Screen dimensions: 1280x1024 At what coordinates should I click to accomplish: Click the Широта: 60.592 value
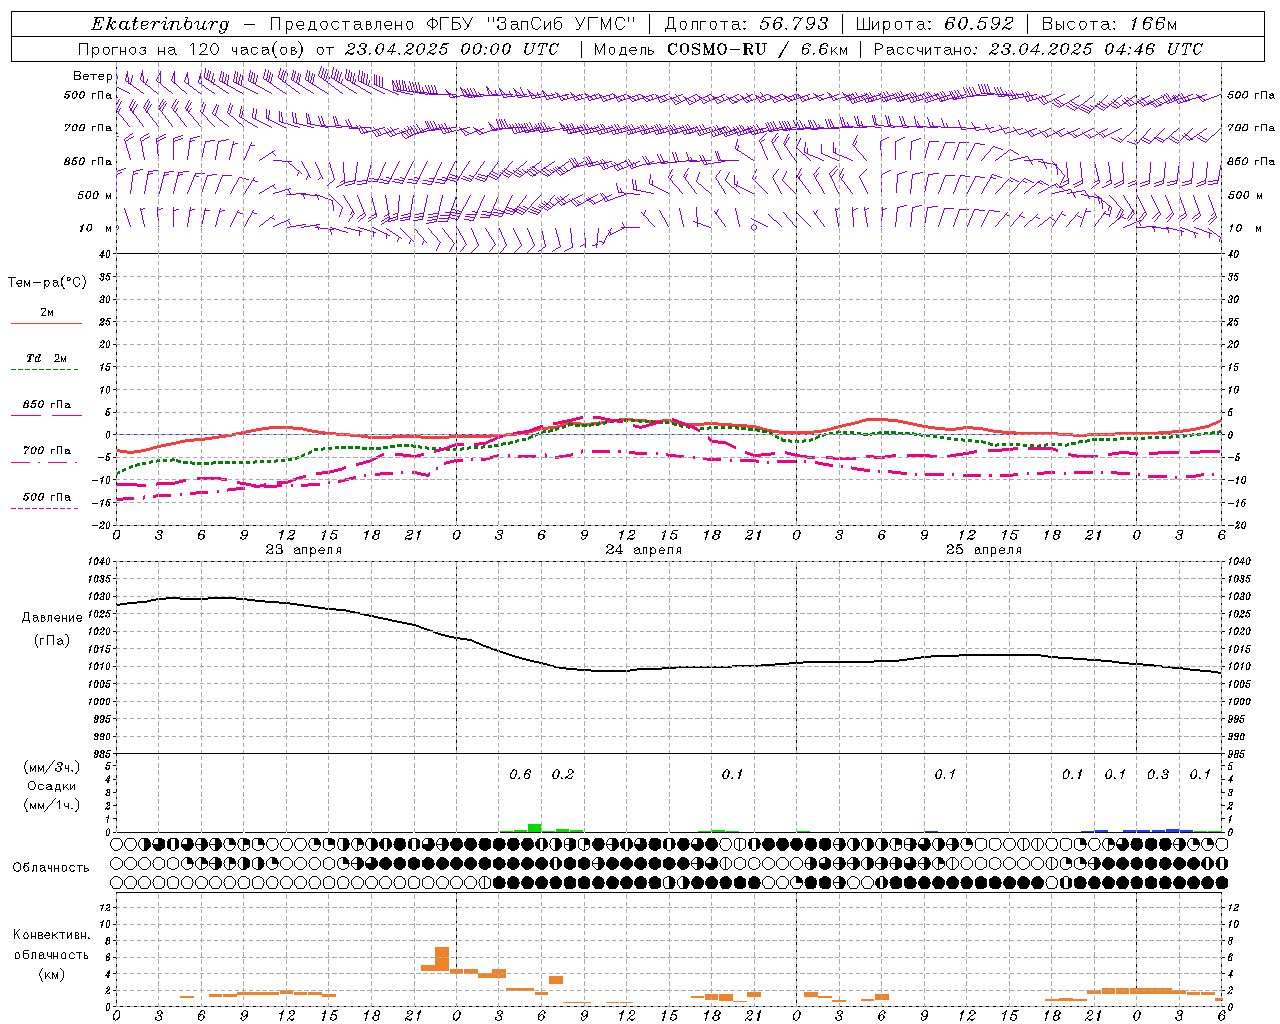point(935,24)
